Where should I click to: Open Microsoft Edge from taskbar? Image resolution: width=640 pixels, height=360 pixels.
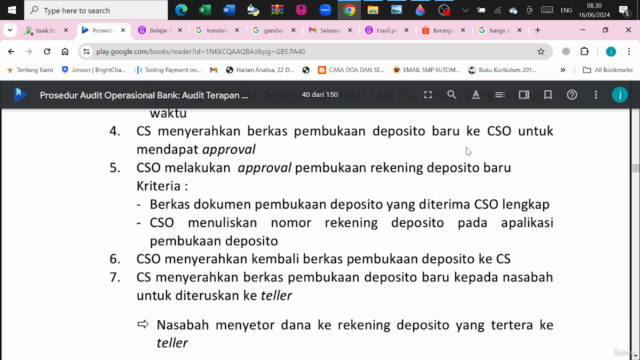coord(181,10)
